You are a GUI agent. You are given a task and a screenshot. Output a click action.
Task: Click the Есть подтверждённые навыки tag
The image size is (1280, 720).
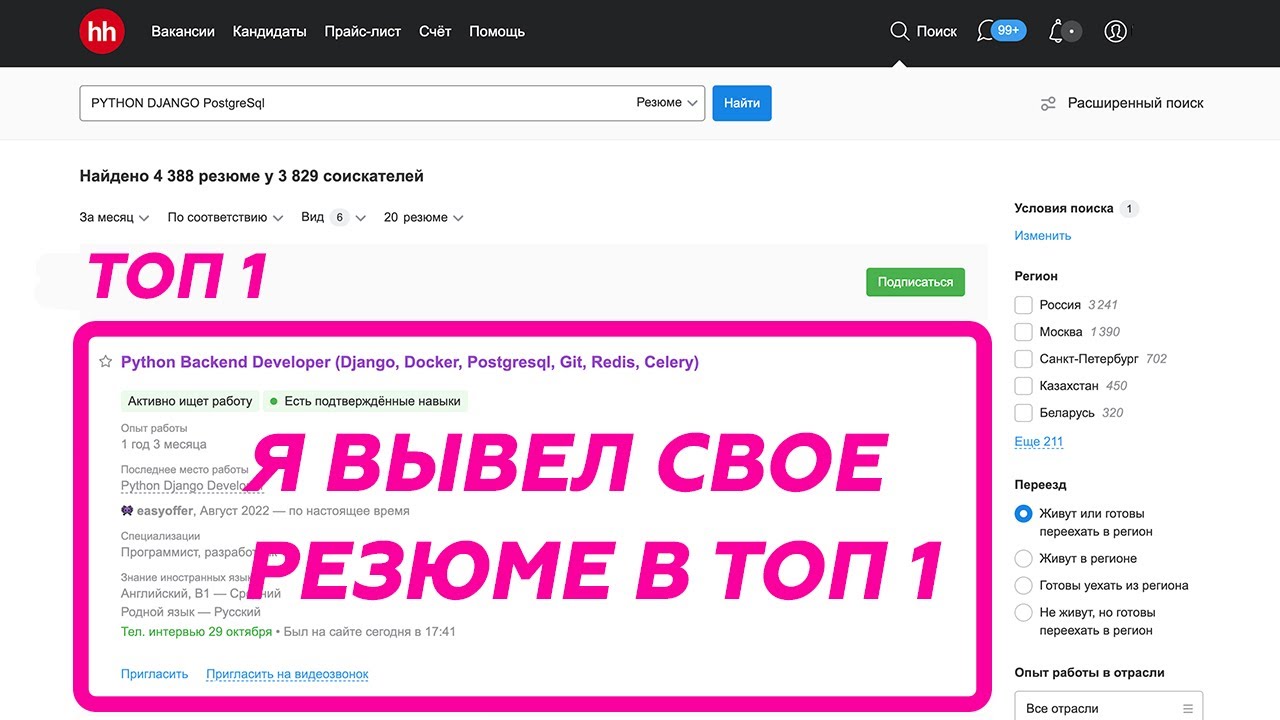tap(366, 401)
